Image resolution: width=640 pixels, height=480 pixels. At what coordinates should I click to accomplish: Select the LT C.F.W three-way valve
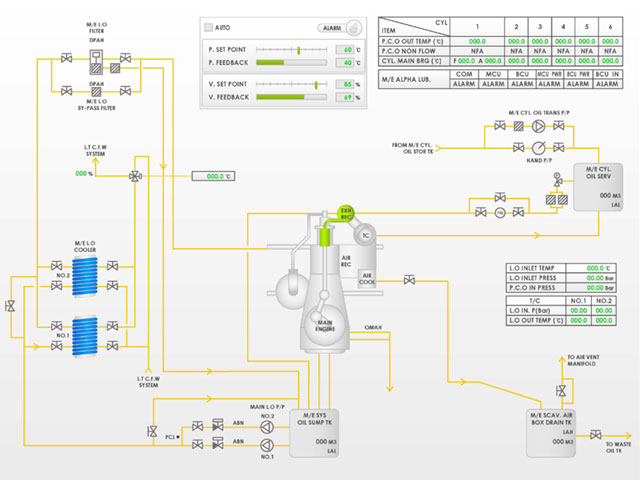click(136, 176)
